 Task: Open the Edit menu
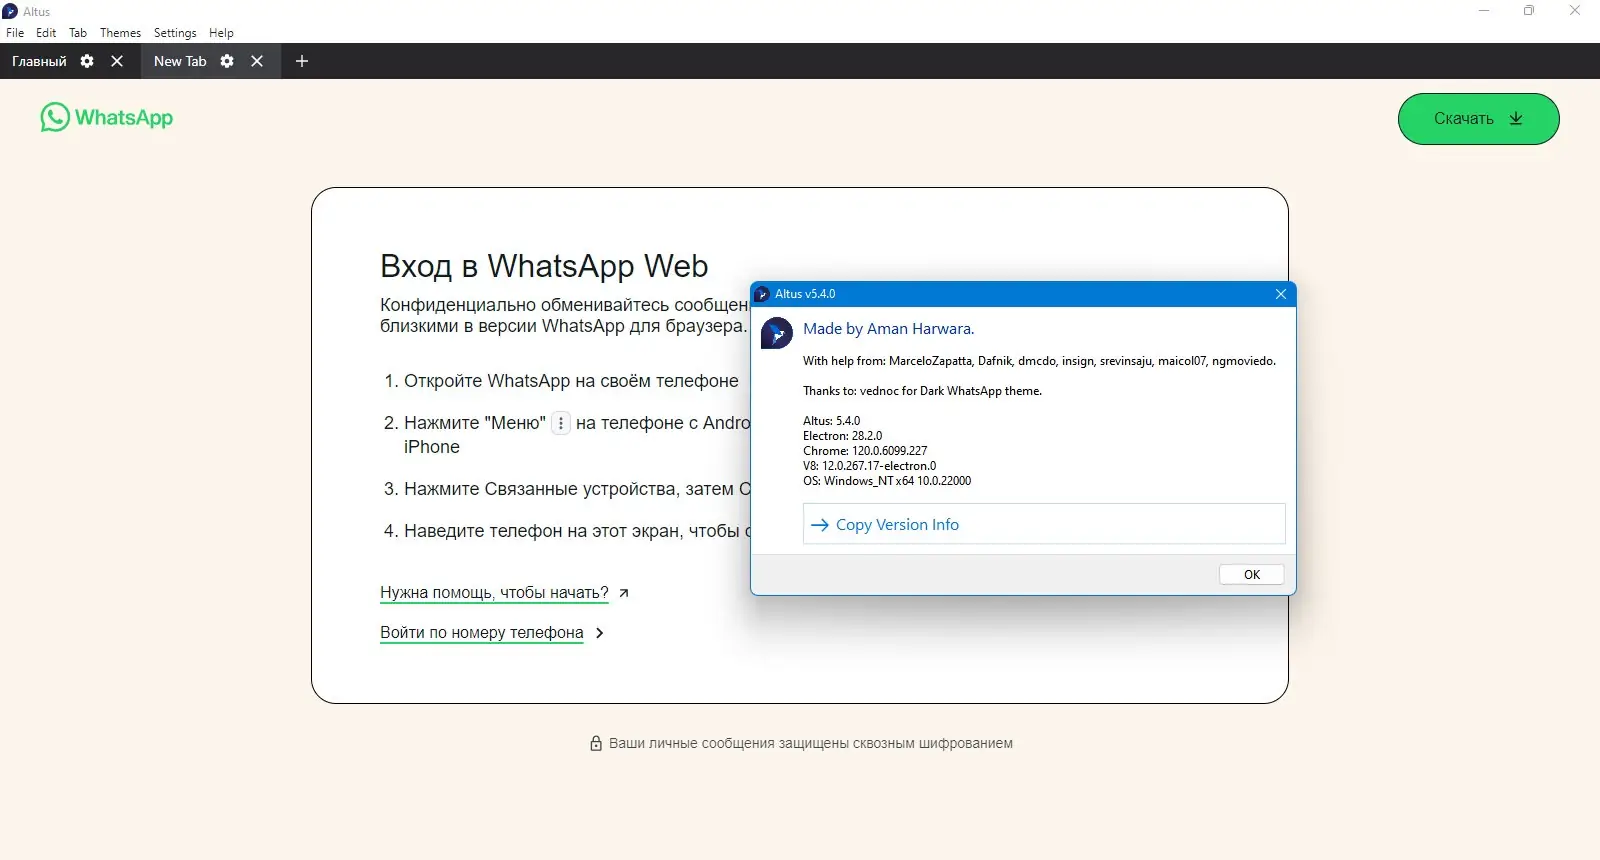tap(46, 33)
